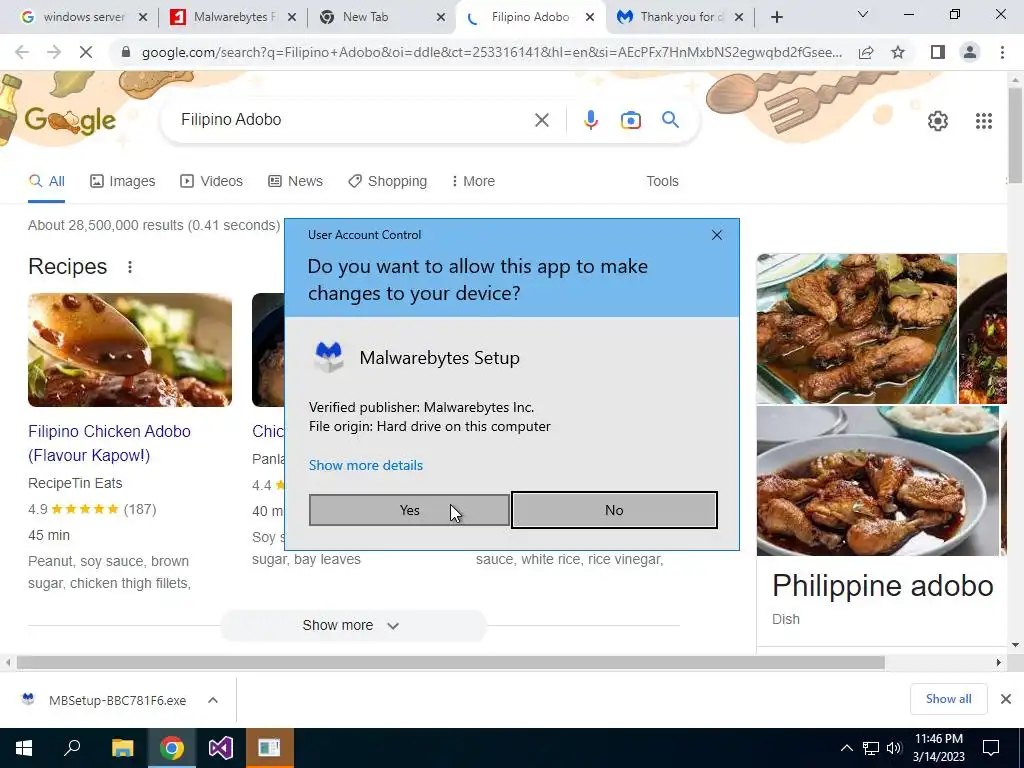This screenshot has height=768, width=1024.
Task: Select the All results tab
Action: [x=46, y=182]
